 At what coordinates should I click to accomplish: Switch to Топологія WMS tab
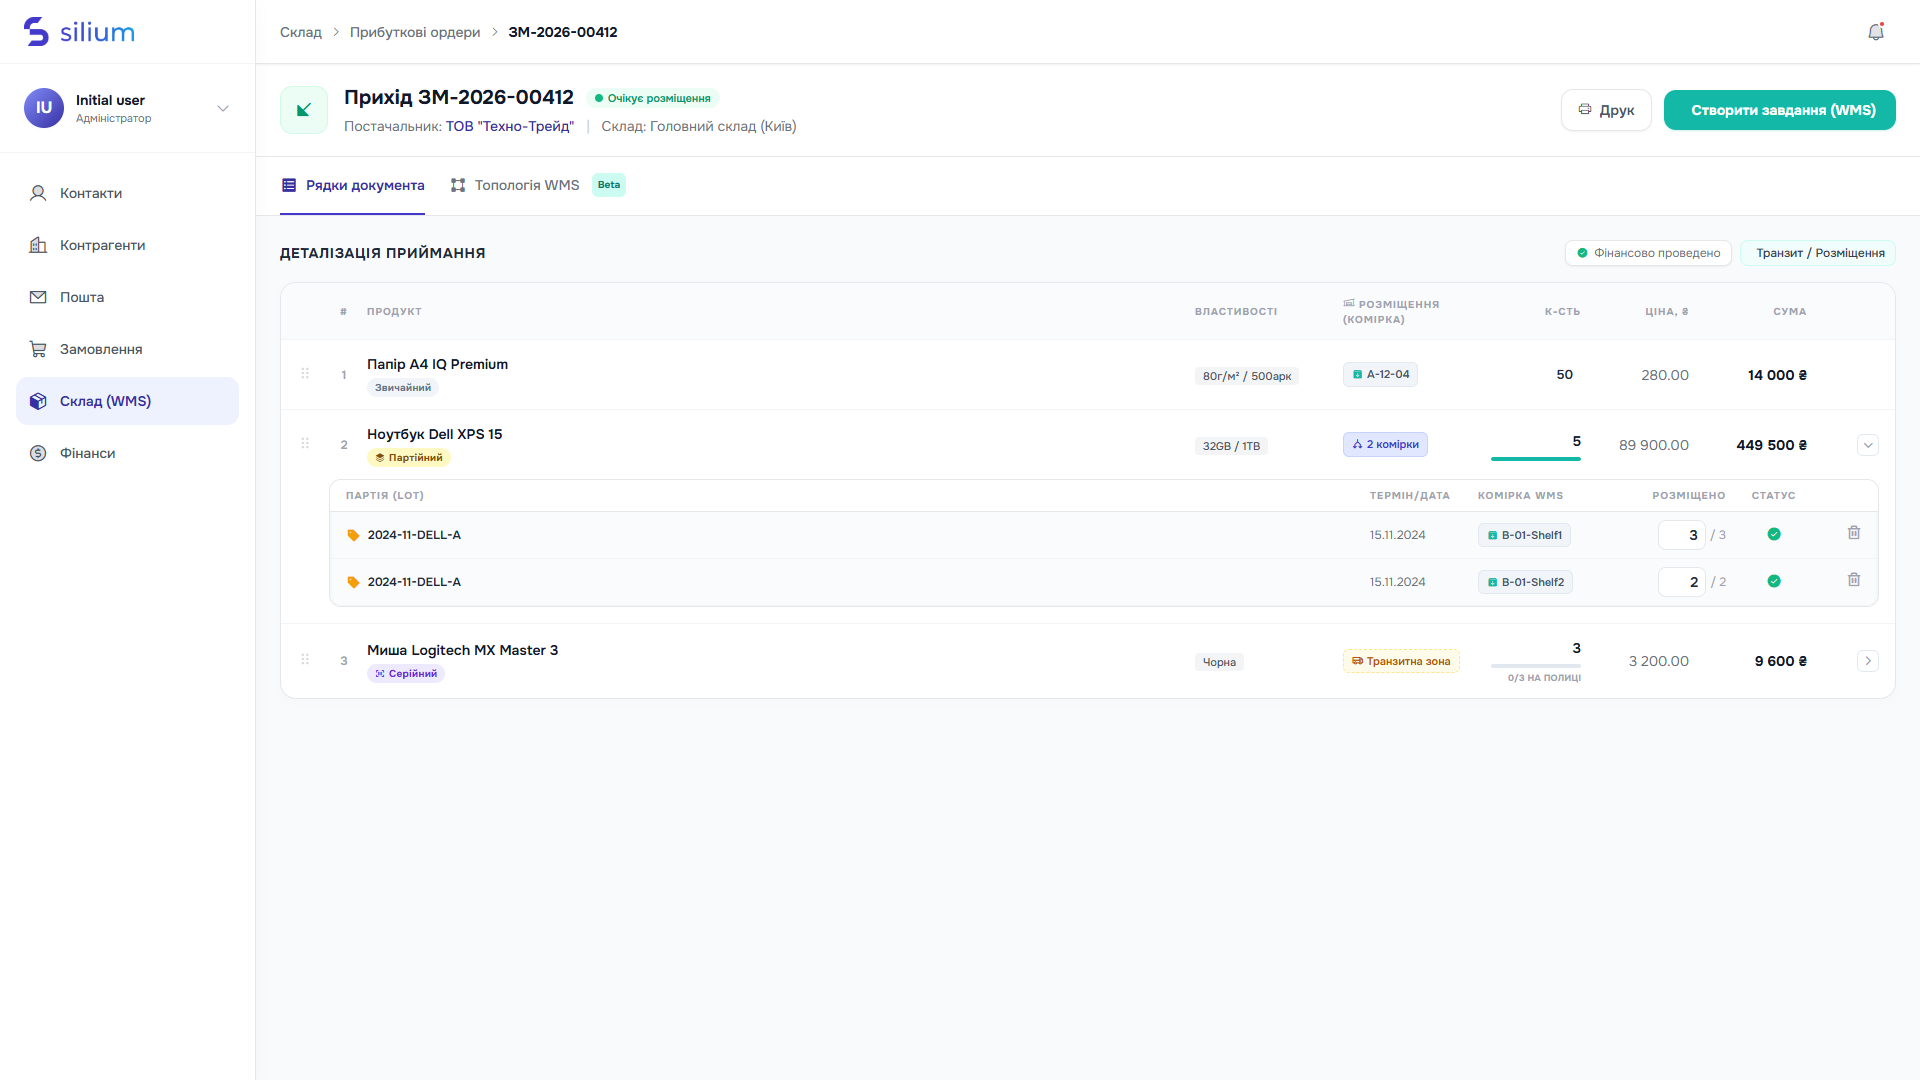tap(538, 185)
